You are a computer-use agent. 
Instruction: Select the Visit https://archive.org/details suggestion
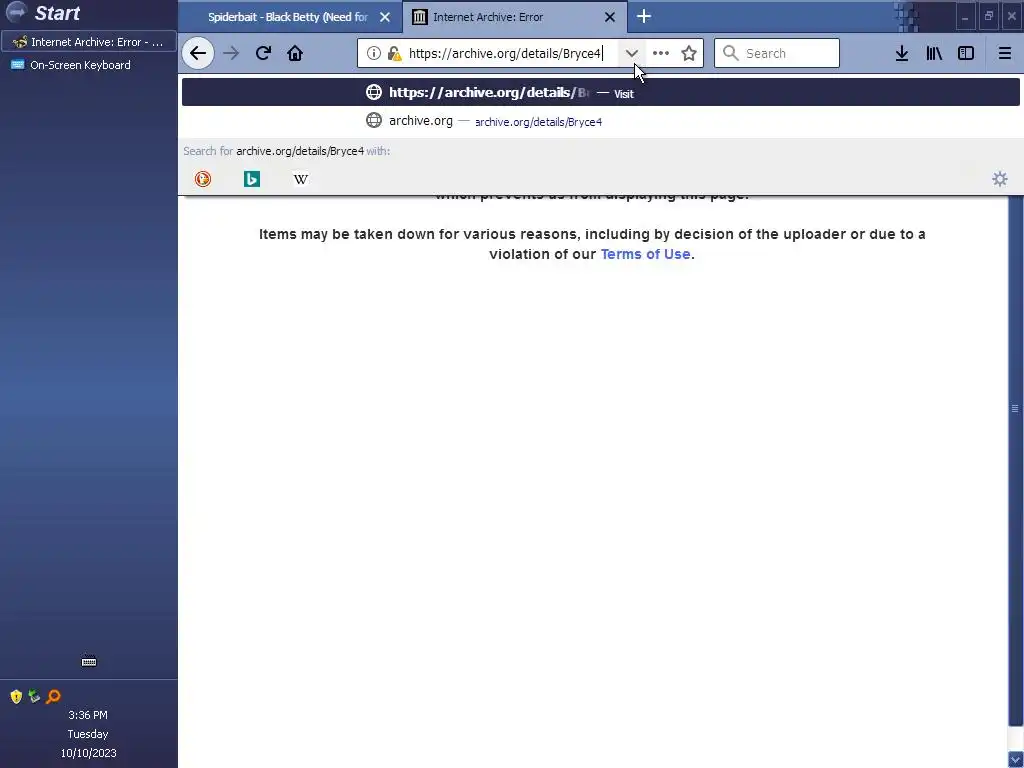pyautogui.click(x=600, y=92)
